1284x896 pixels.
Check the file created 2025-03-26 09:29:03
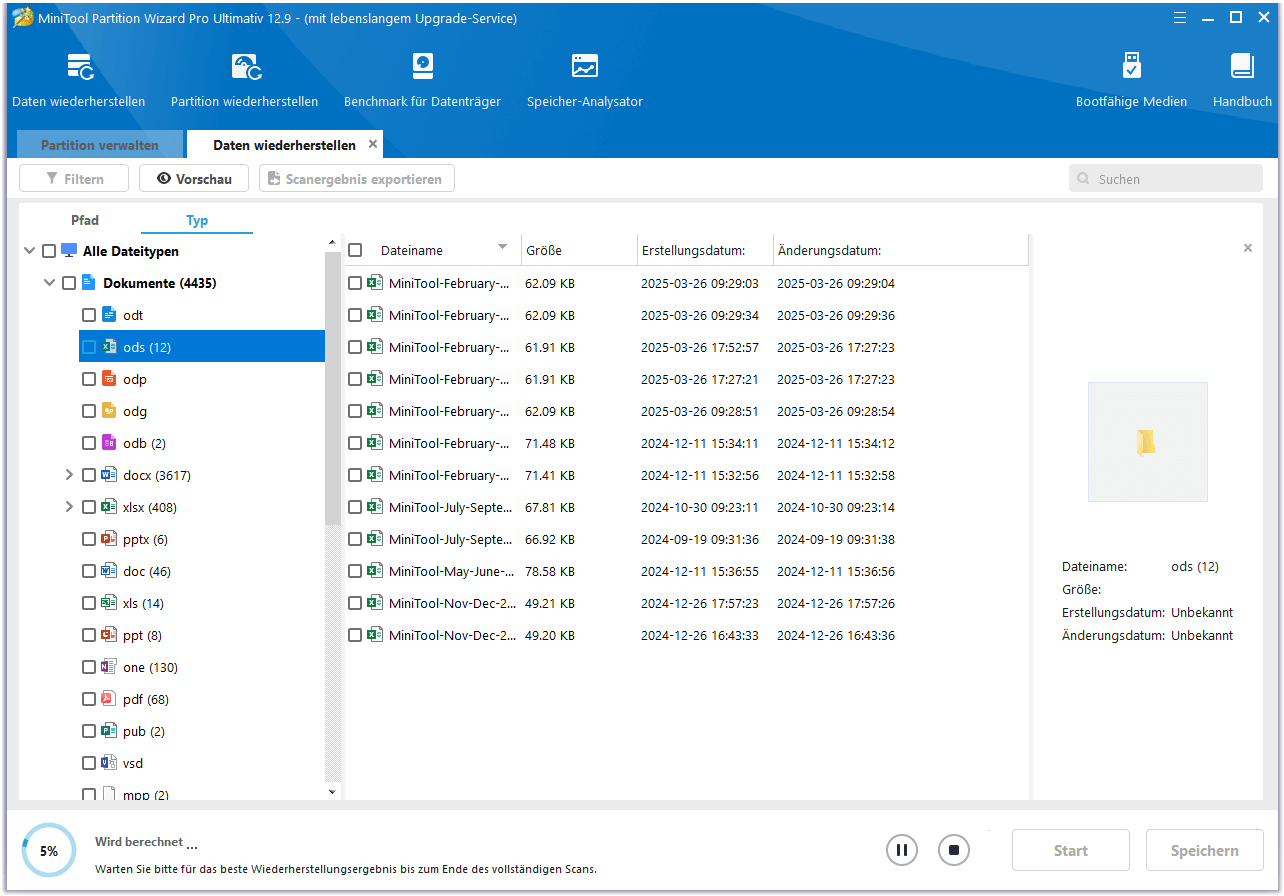pyautogui.click(x=355, y=283)
